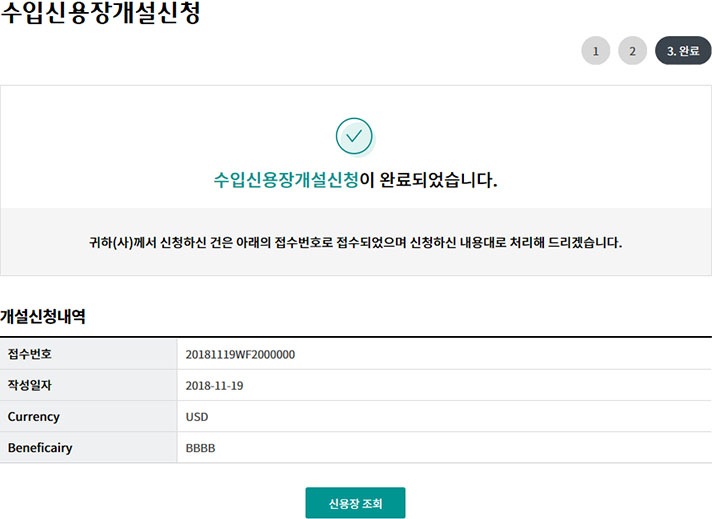This screenshot has width=712, height=519.
Task: Click the green 수입신용장개설신청 text in message
Action: tap(286, 181)
